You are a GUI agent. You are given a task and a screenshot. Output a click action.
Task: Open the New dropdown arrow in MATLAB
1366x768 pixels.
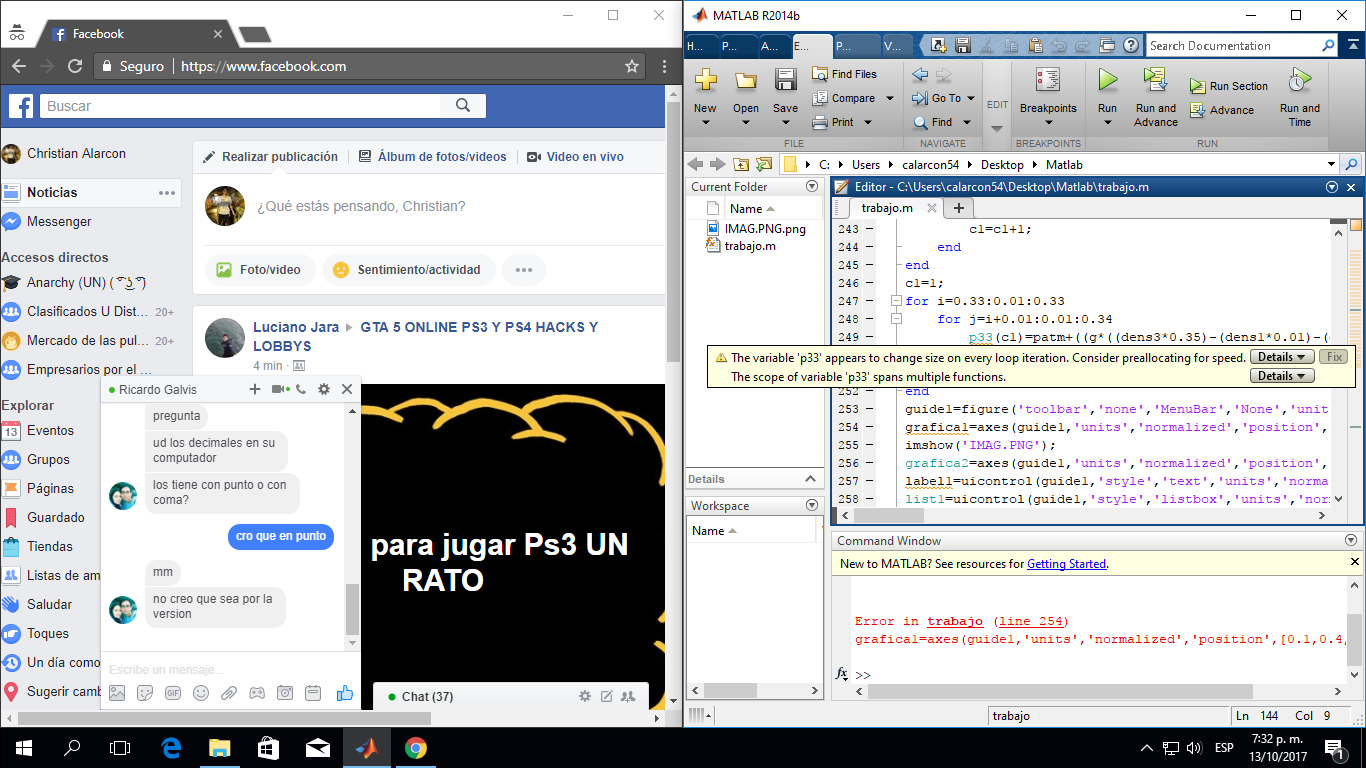point(705,123)
